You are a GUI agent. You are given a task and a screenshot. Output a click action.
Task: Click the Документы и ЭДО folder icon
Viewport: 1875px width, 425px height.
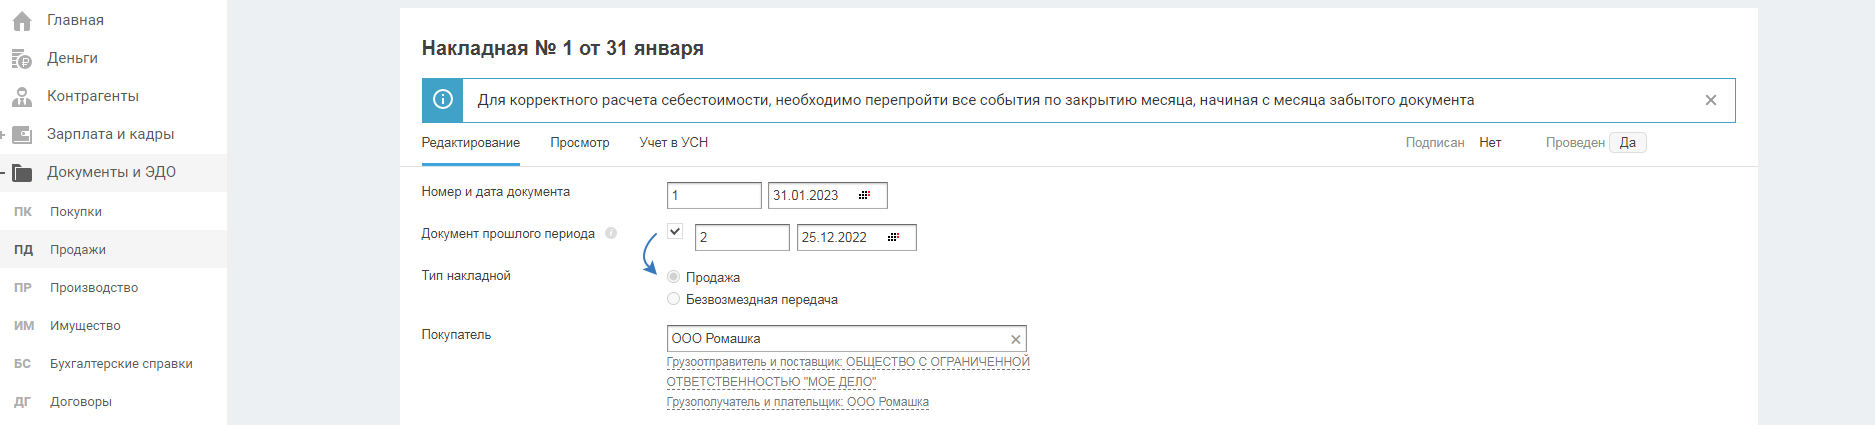click(22, 173)
